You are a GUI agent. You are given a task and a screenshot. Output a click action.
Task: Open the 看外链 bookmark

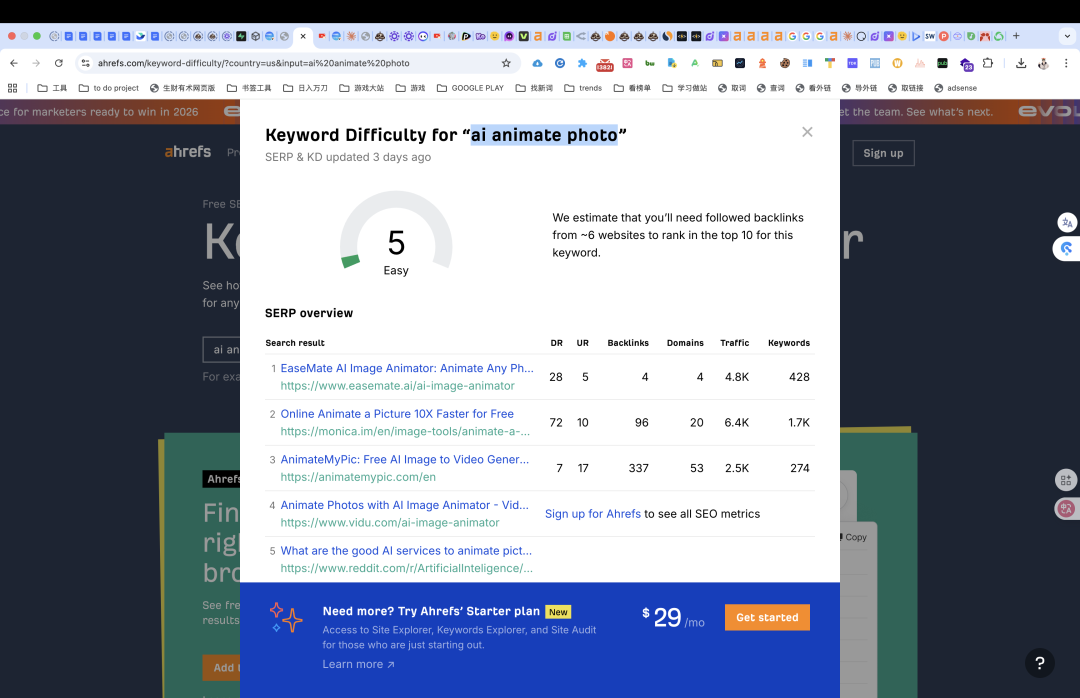coord(813,88)
